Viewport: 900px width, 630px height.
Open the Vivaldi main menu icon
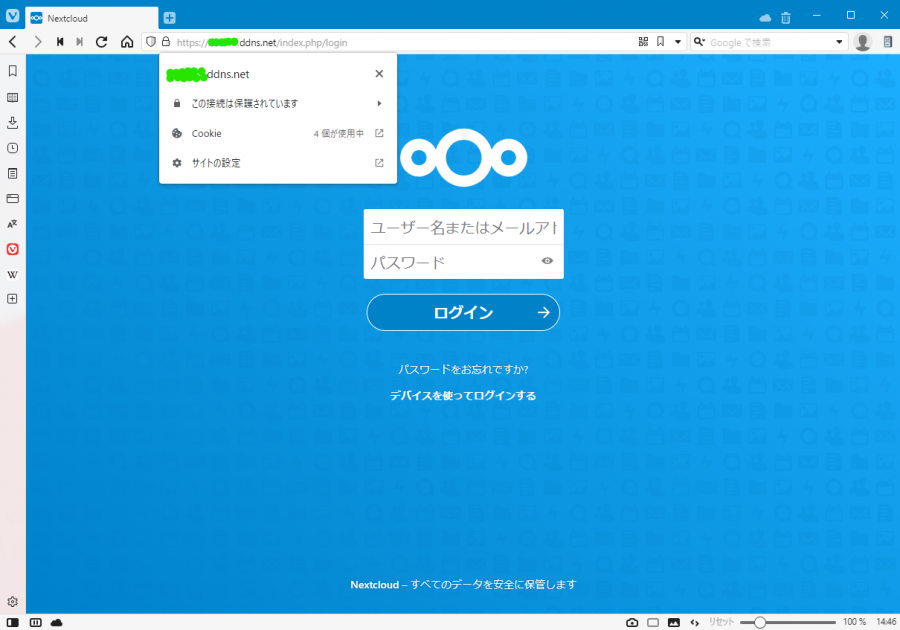(12, 17)
